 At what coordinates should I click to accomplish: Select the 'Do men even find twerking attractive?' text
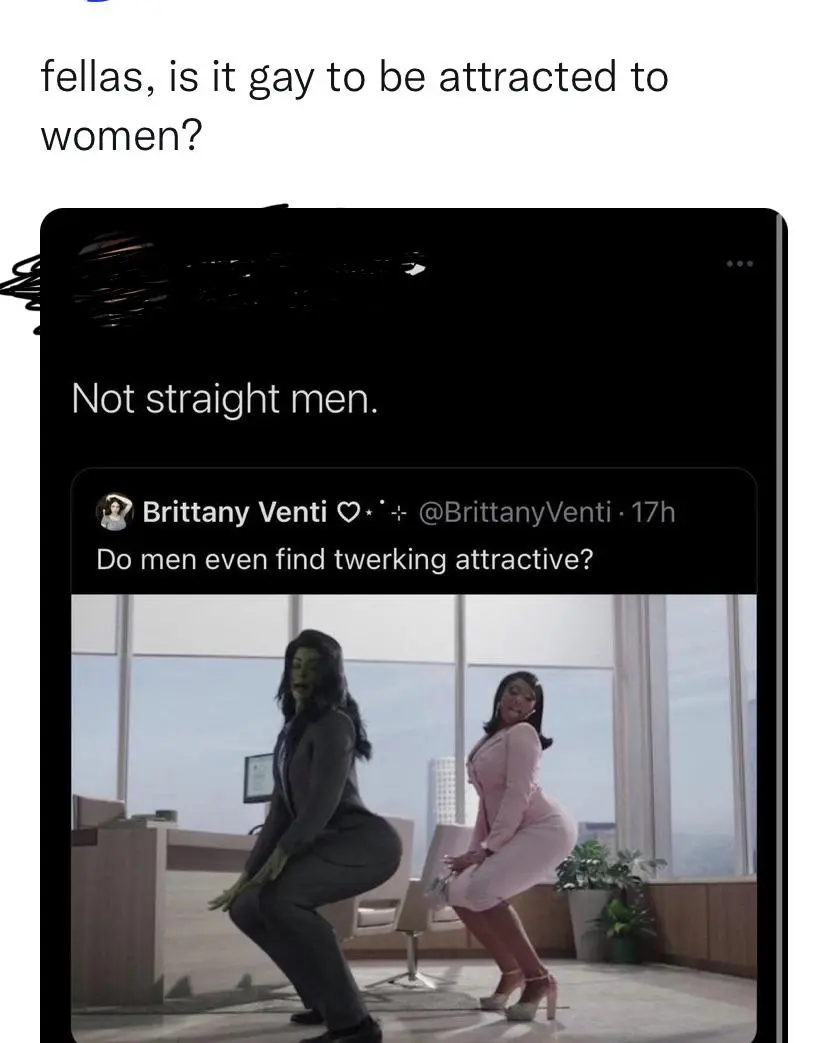point(345,559)
